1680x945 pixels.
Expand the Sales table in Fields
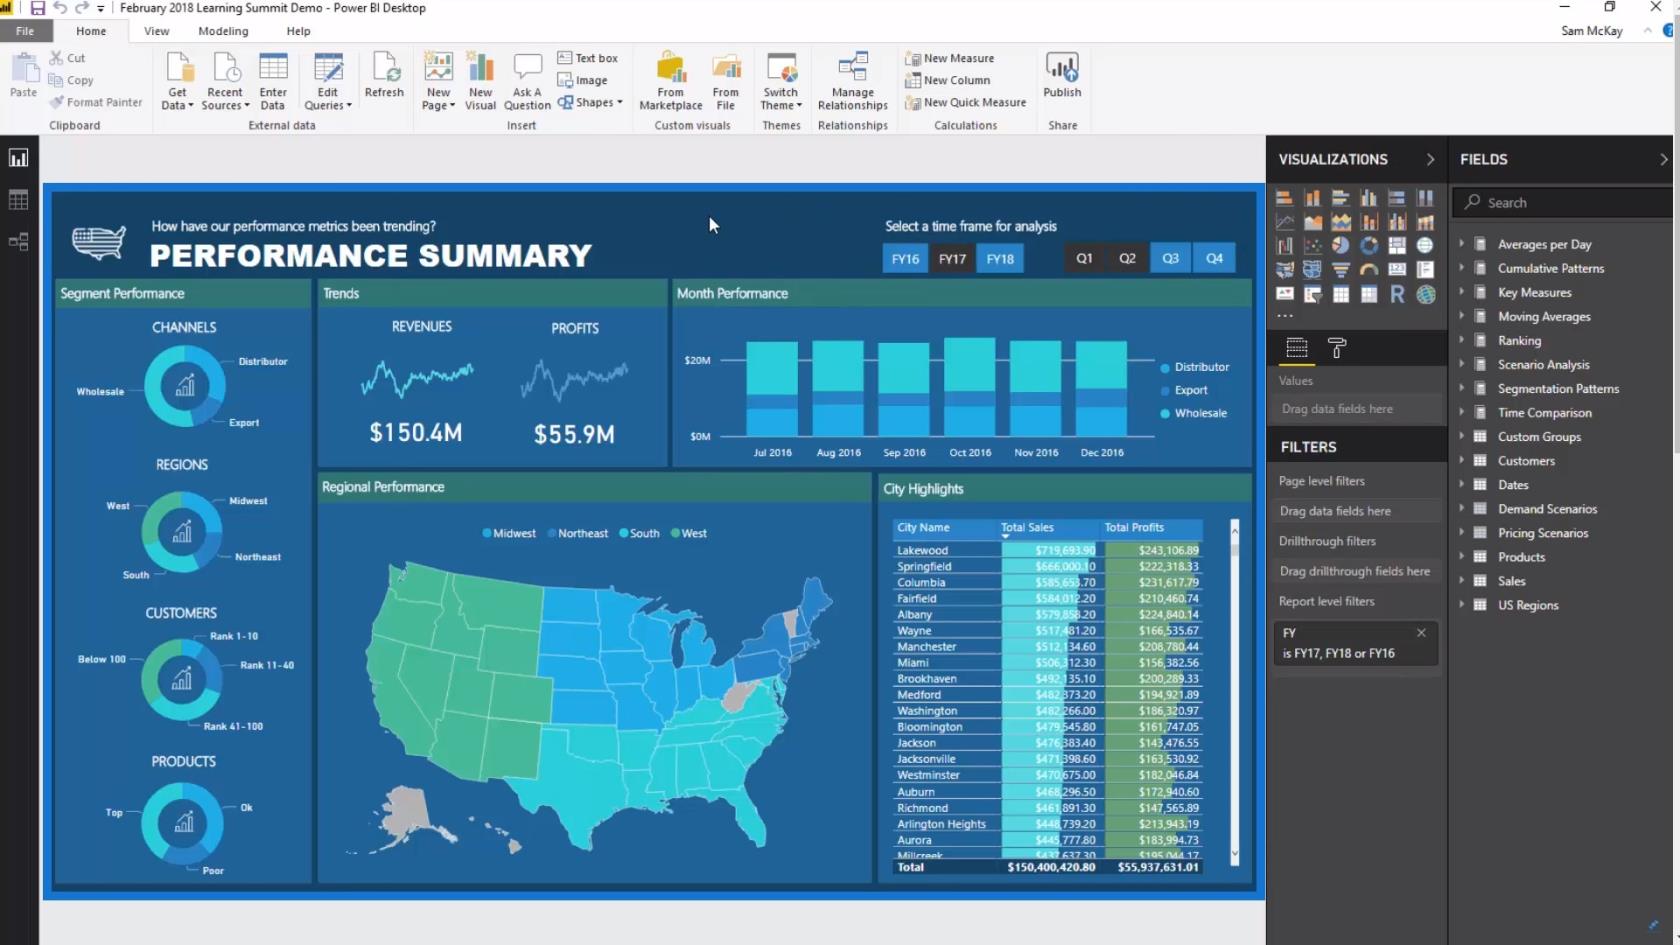coord(1461,580)
